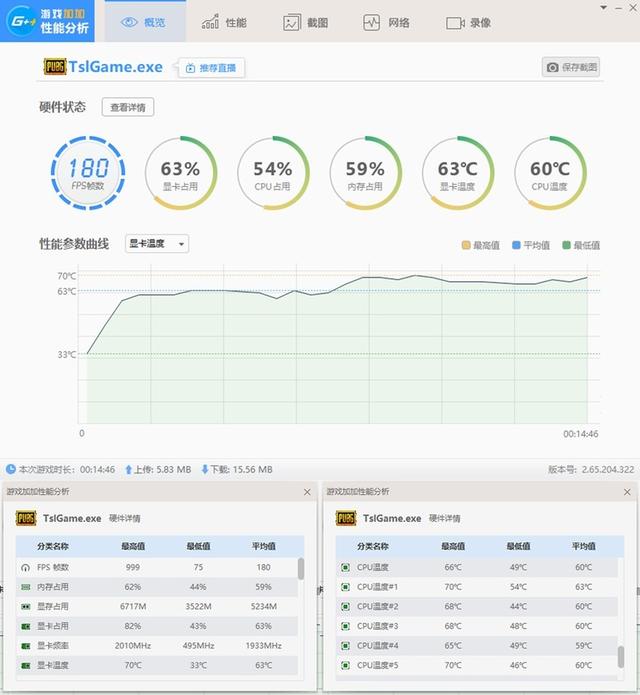Click the 63℃ 显卡温度 gauge
Viewport: 640px width, 695px height.
click(457, 173)
